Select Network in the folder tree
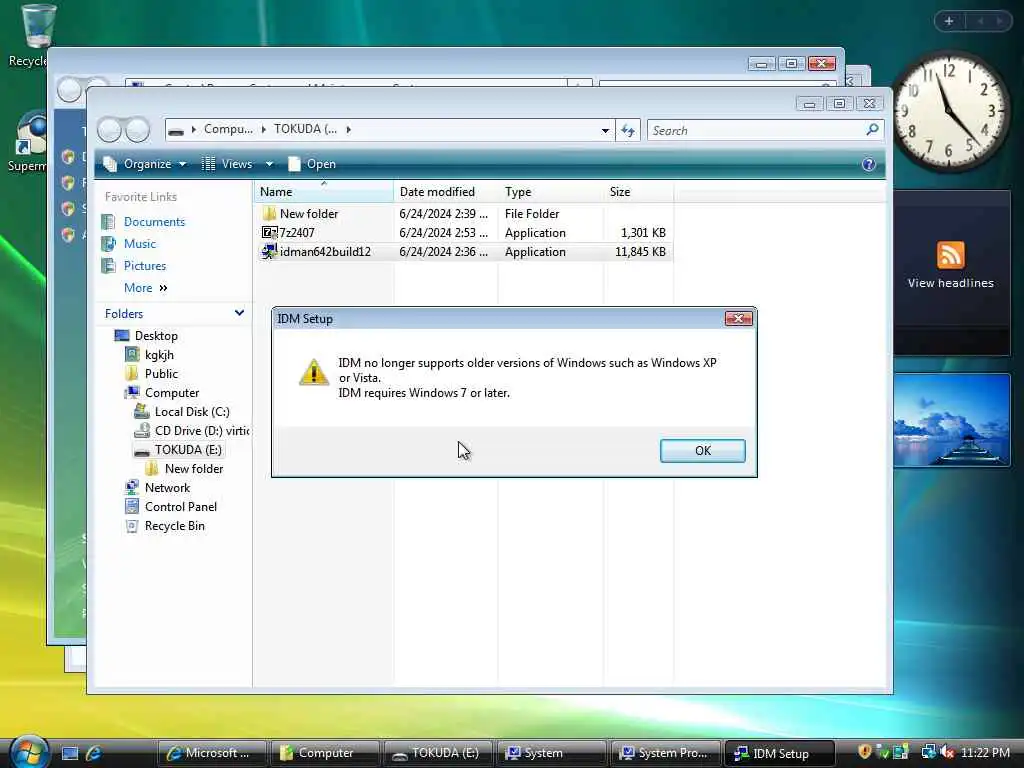The image size is (1024, 768). click(x=167, y=488)
